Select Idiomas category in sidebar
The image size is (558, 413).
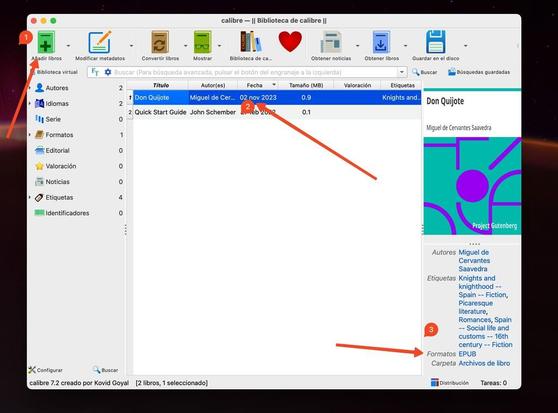coord(57,104)
